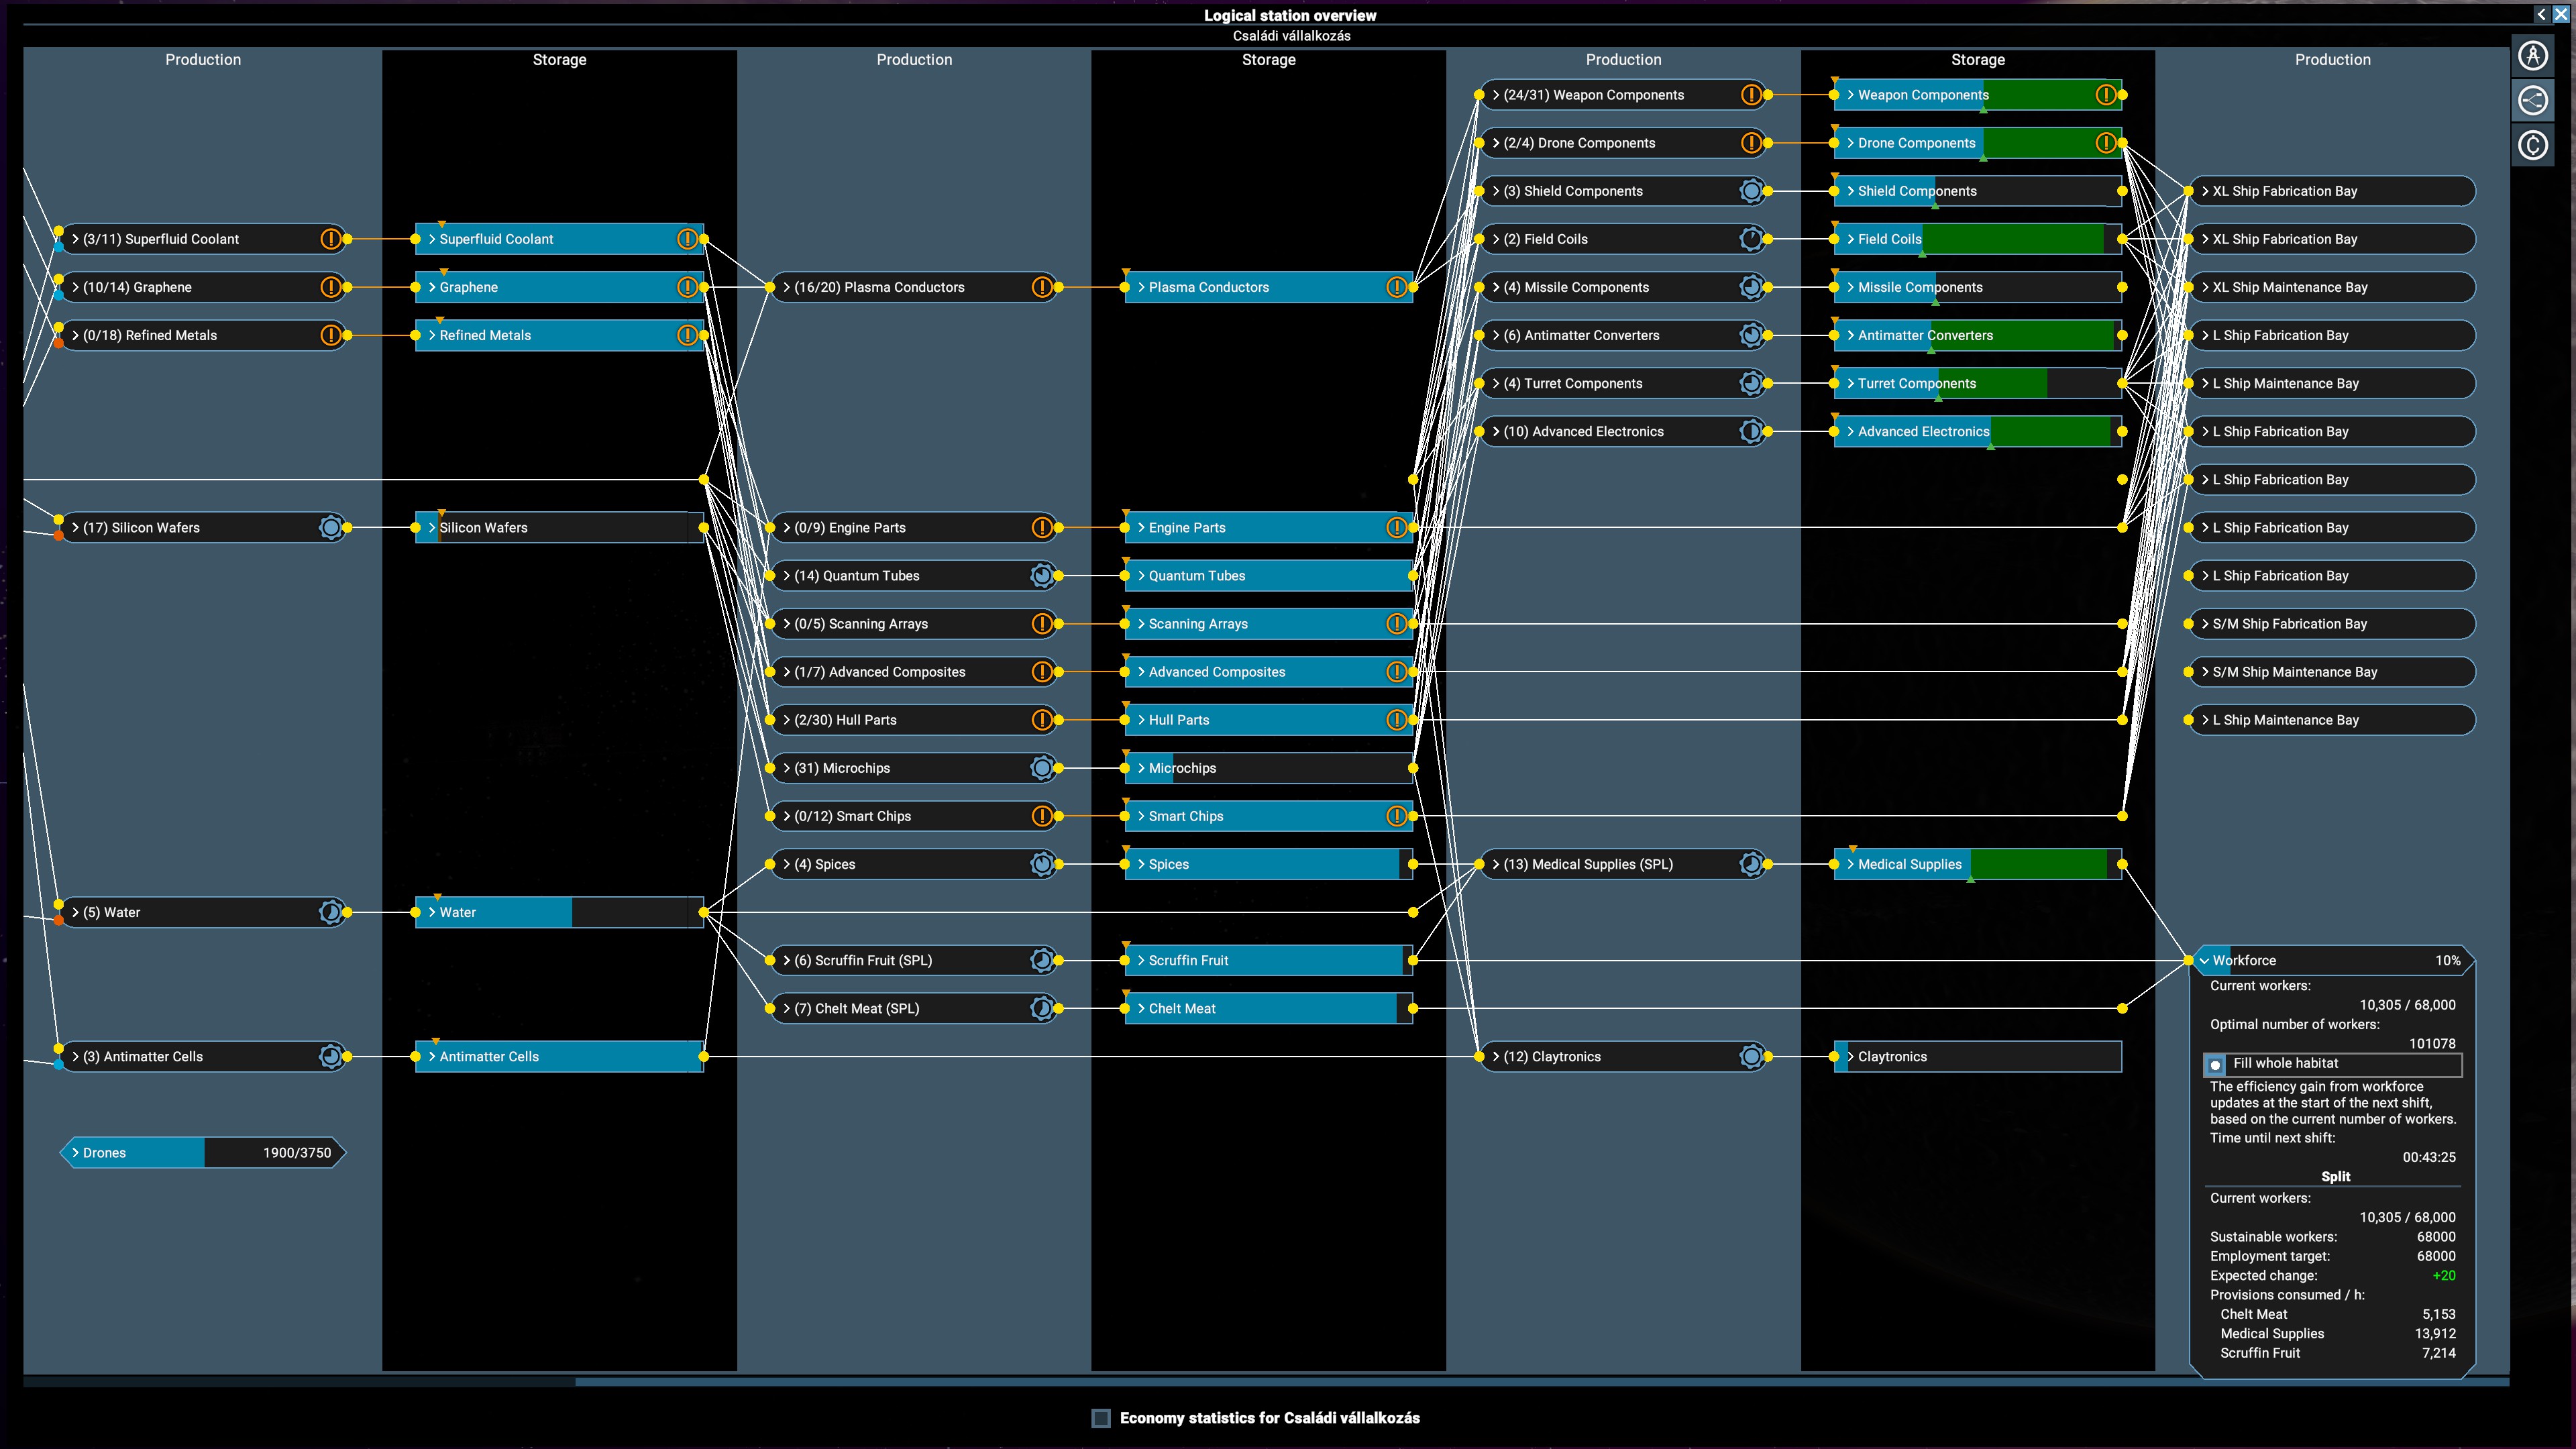Click Scruffin Fruit provisions value 7,214
This screenshot has height=1449, width=2576.
click(2438, 1352)
